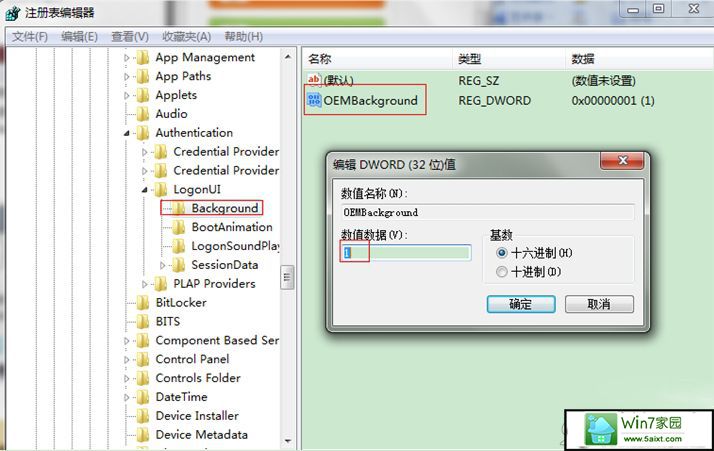This screenshot has height=451, width=714.
Task: Expand the PLAP Providers tree node
Action: click(145, 284)
